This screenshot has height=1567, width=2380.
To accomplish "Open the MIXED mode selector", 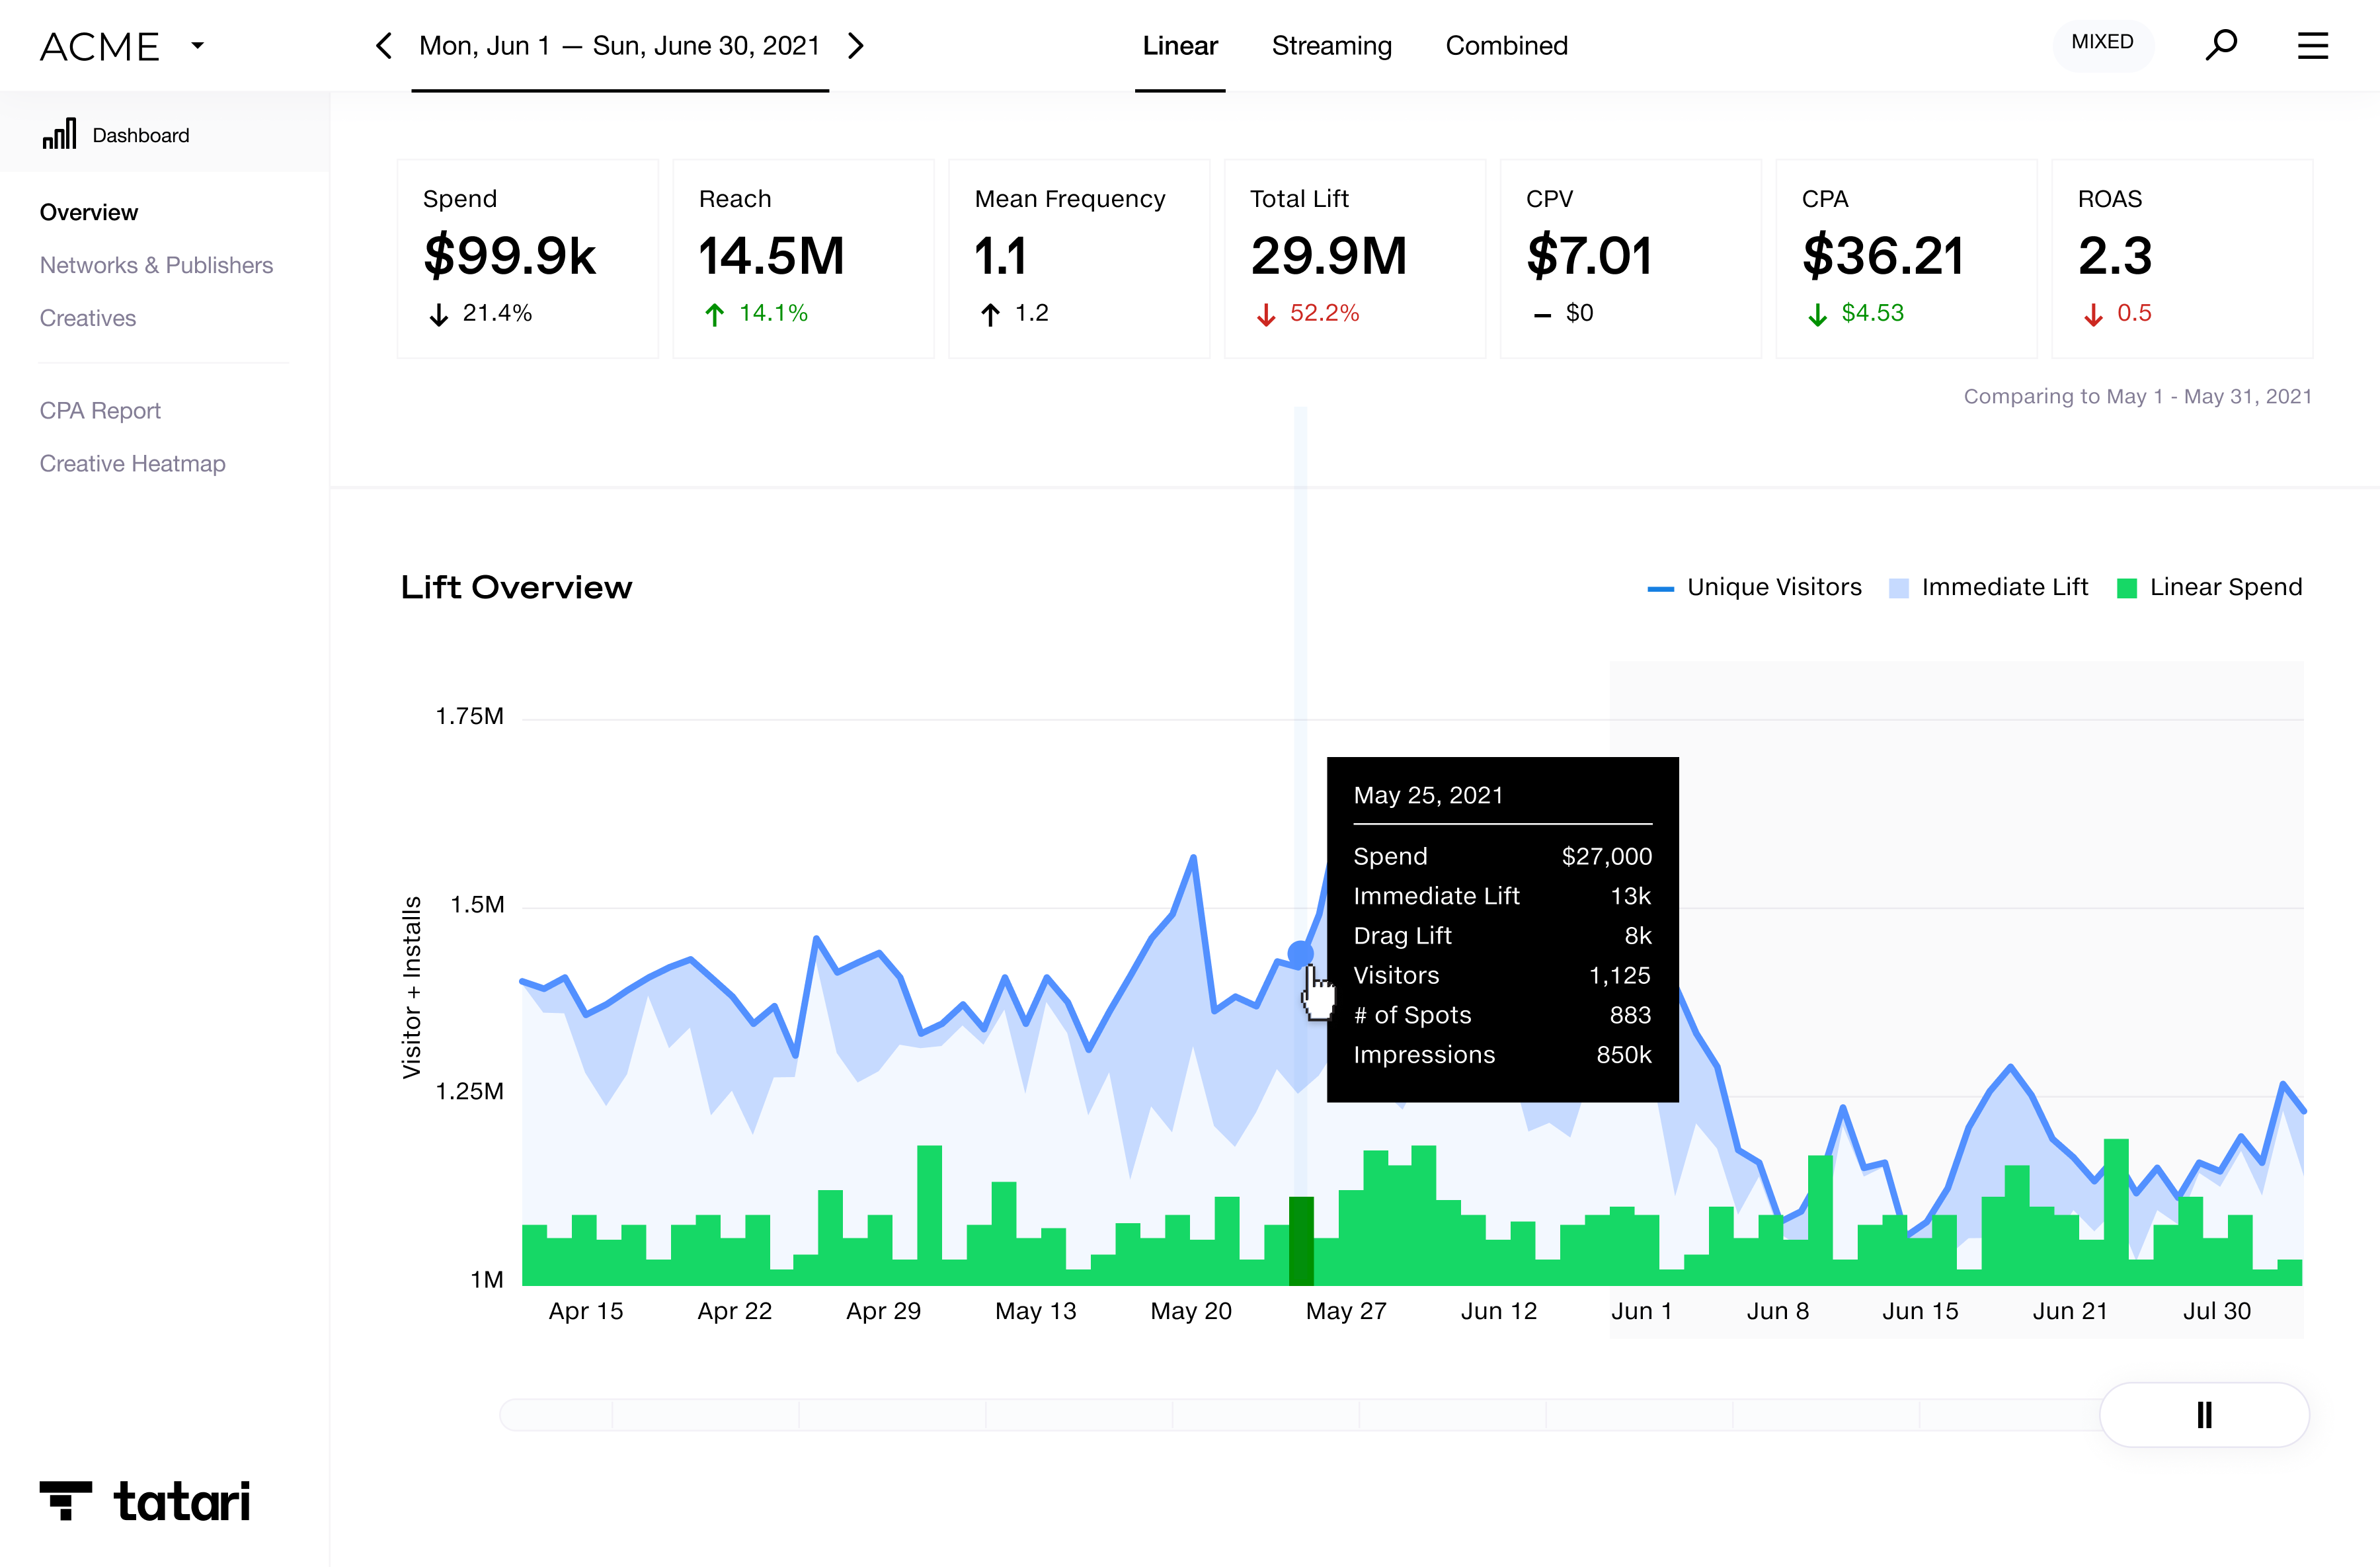I will pyautogui.click(x=2102, y=43).
